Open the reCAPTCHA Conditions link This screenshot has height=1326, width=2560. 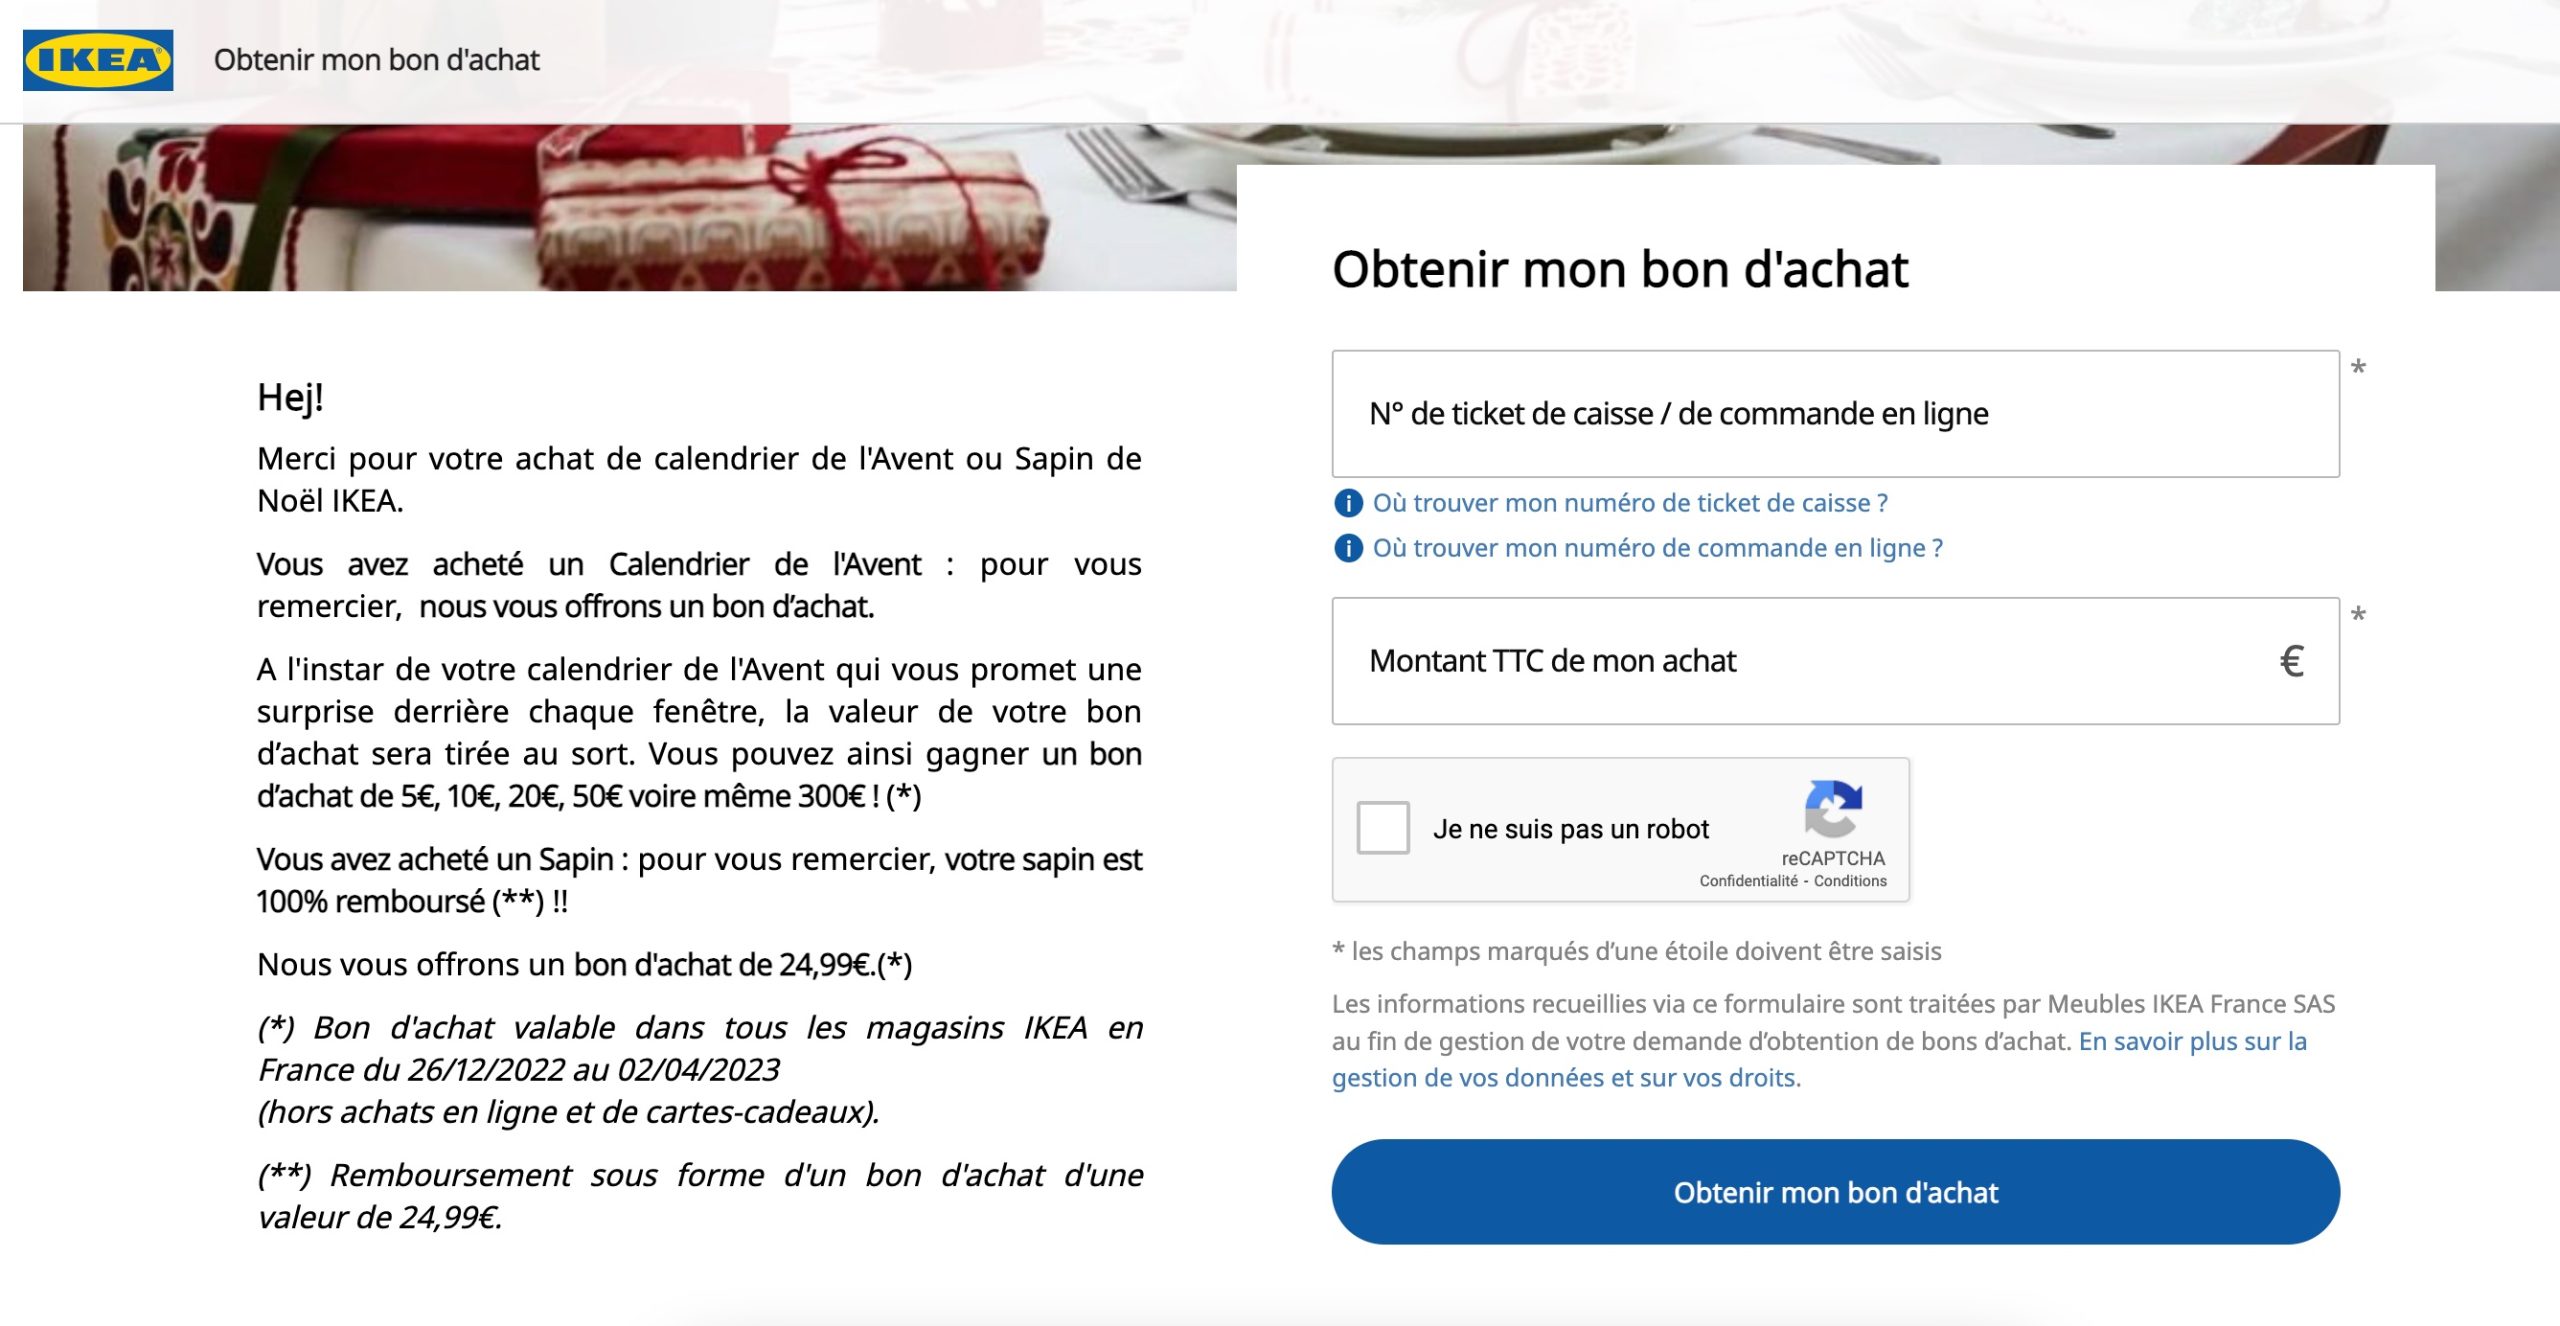tap(1850, 881)
